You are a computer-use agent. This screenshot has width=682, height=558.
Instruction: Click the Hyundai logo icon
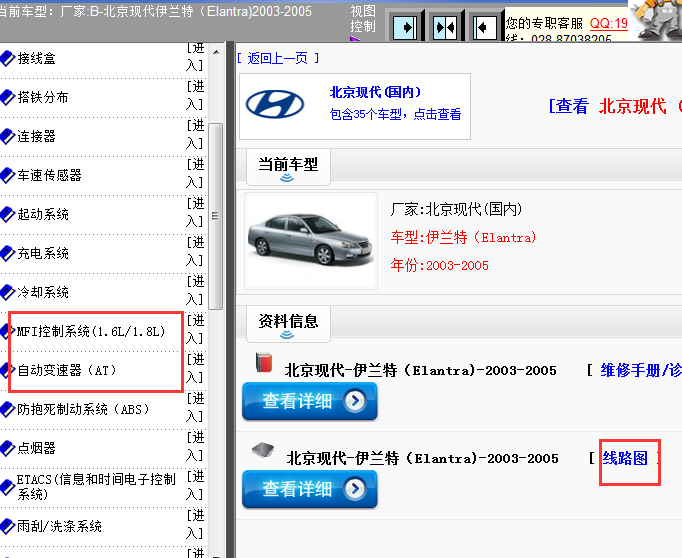[275, 104]
